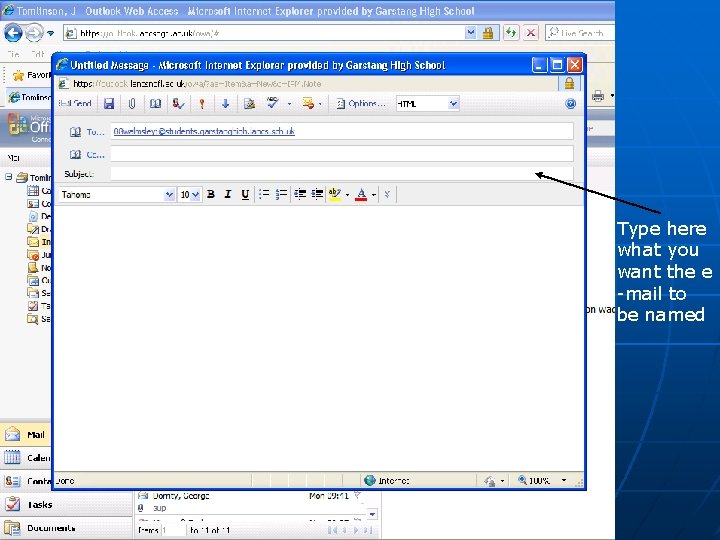This screenshot has width=720, height=540.
Task: Open the font color dropdown arrow
Action: point(374,195)
